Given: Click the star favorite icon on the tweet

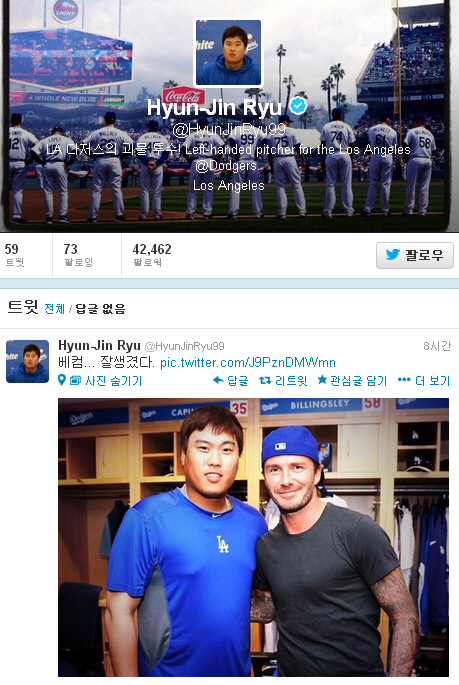Looking at the screenshot, I should (x=322, y=380).
